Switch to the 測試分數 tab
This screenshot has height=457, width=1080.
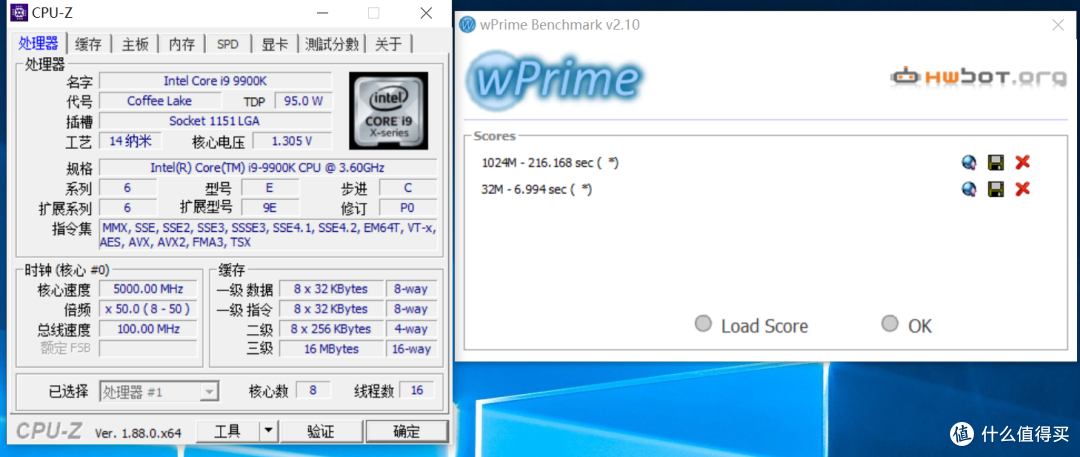(x=332, y=45)
